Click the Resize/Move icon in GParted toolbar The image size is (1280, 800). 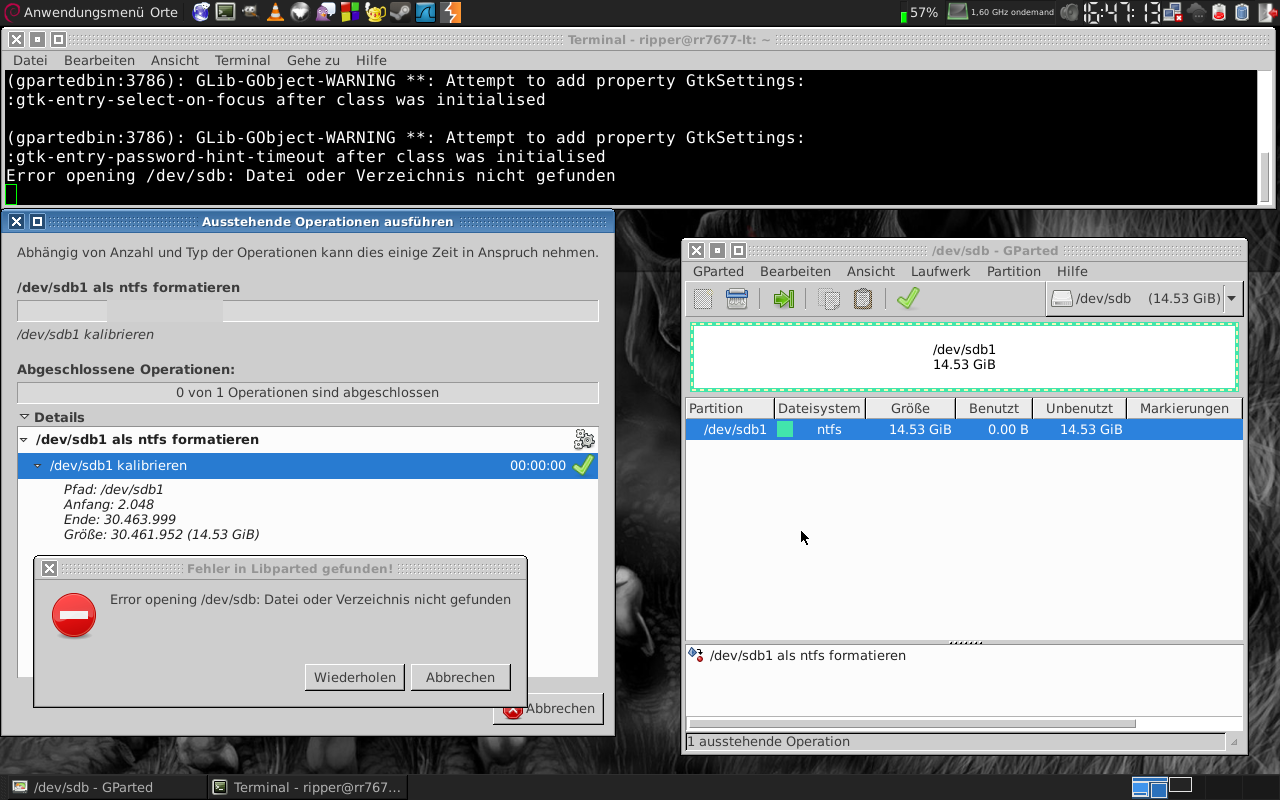(x=783, y=299)
